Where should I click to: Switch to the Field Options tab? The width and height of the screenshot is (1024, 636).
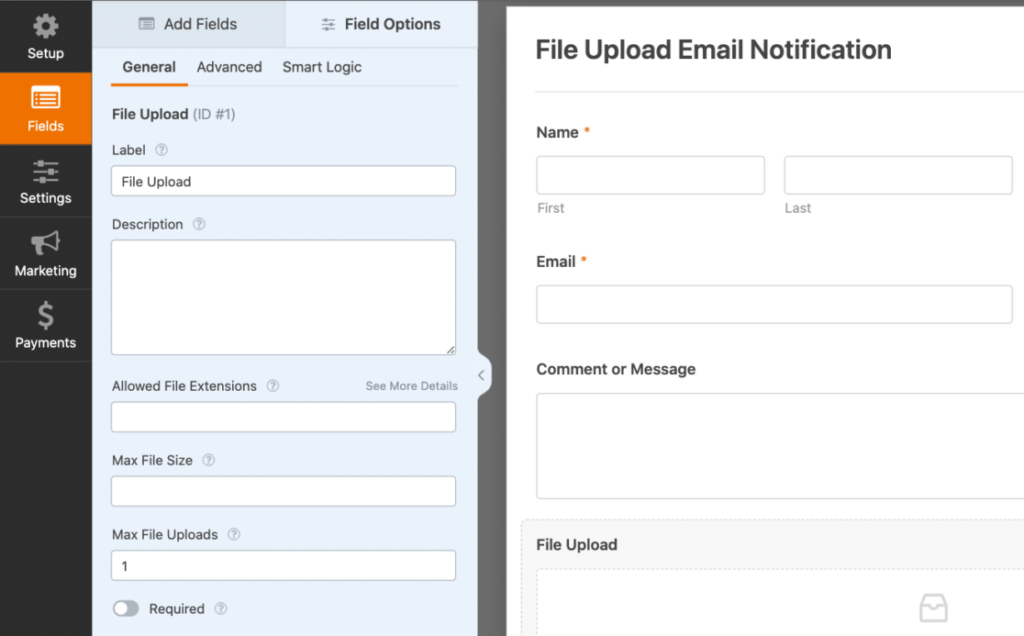pos(380,23)
